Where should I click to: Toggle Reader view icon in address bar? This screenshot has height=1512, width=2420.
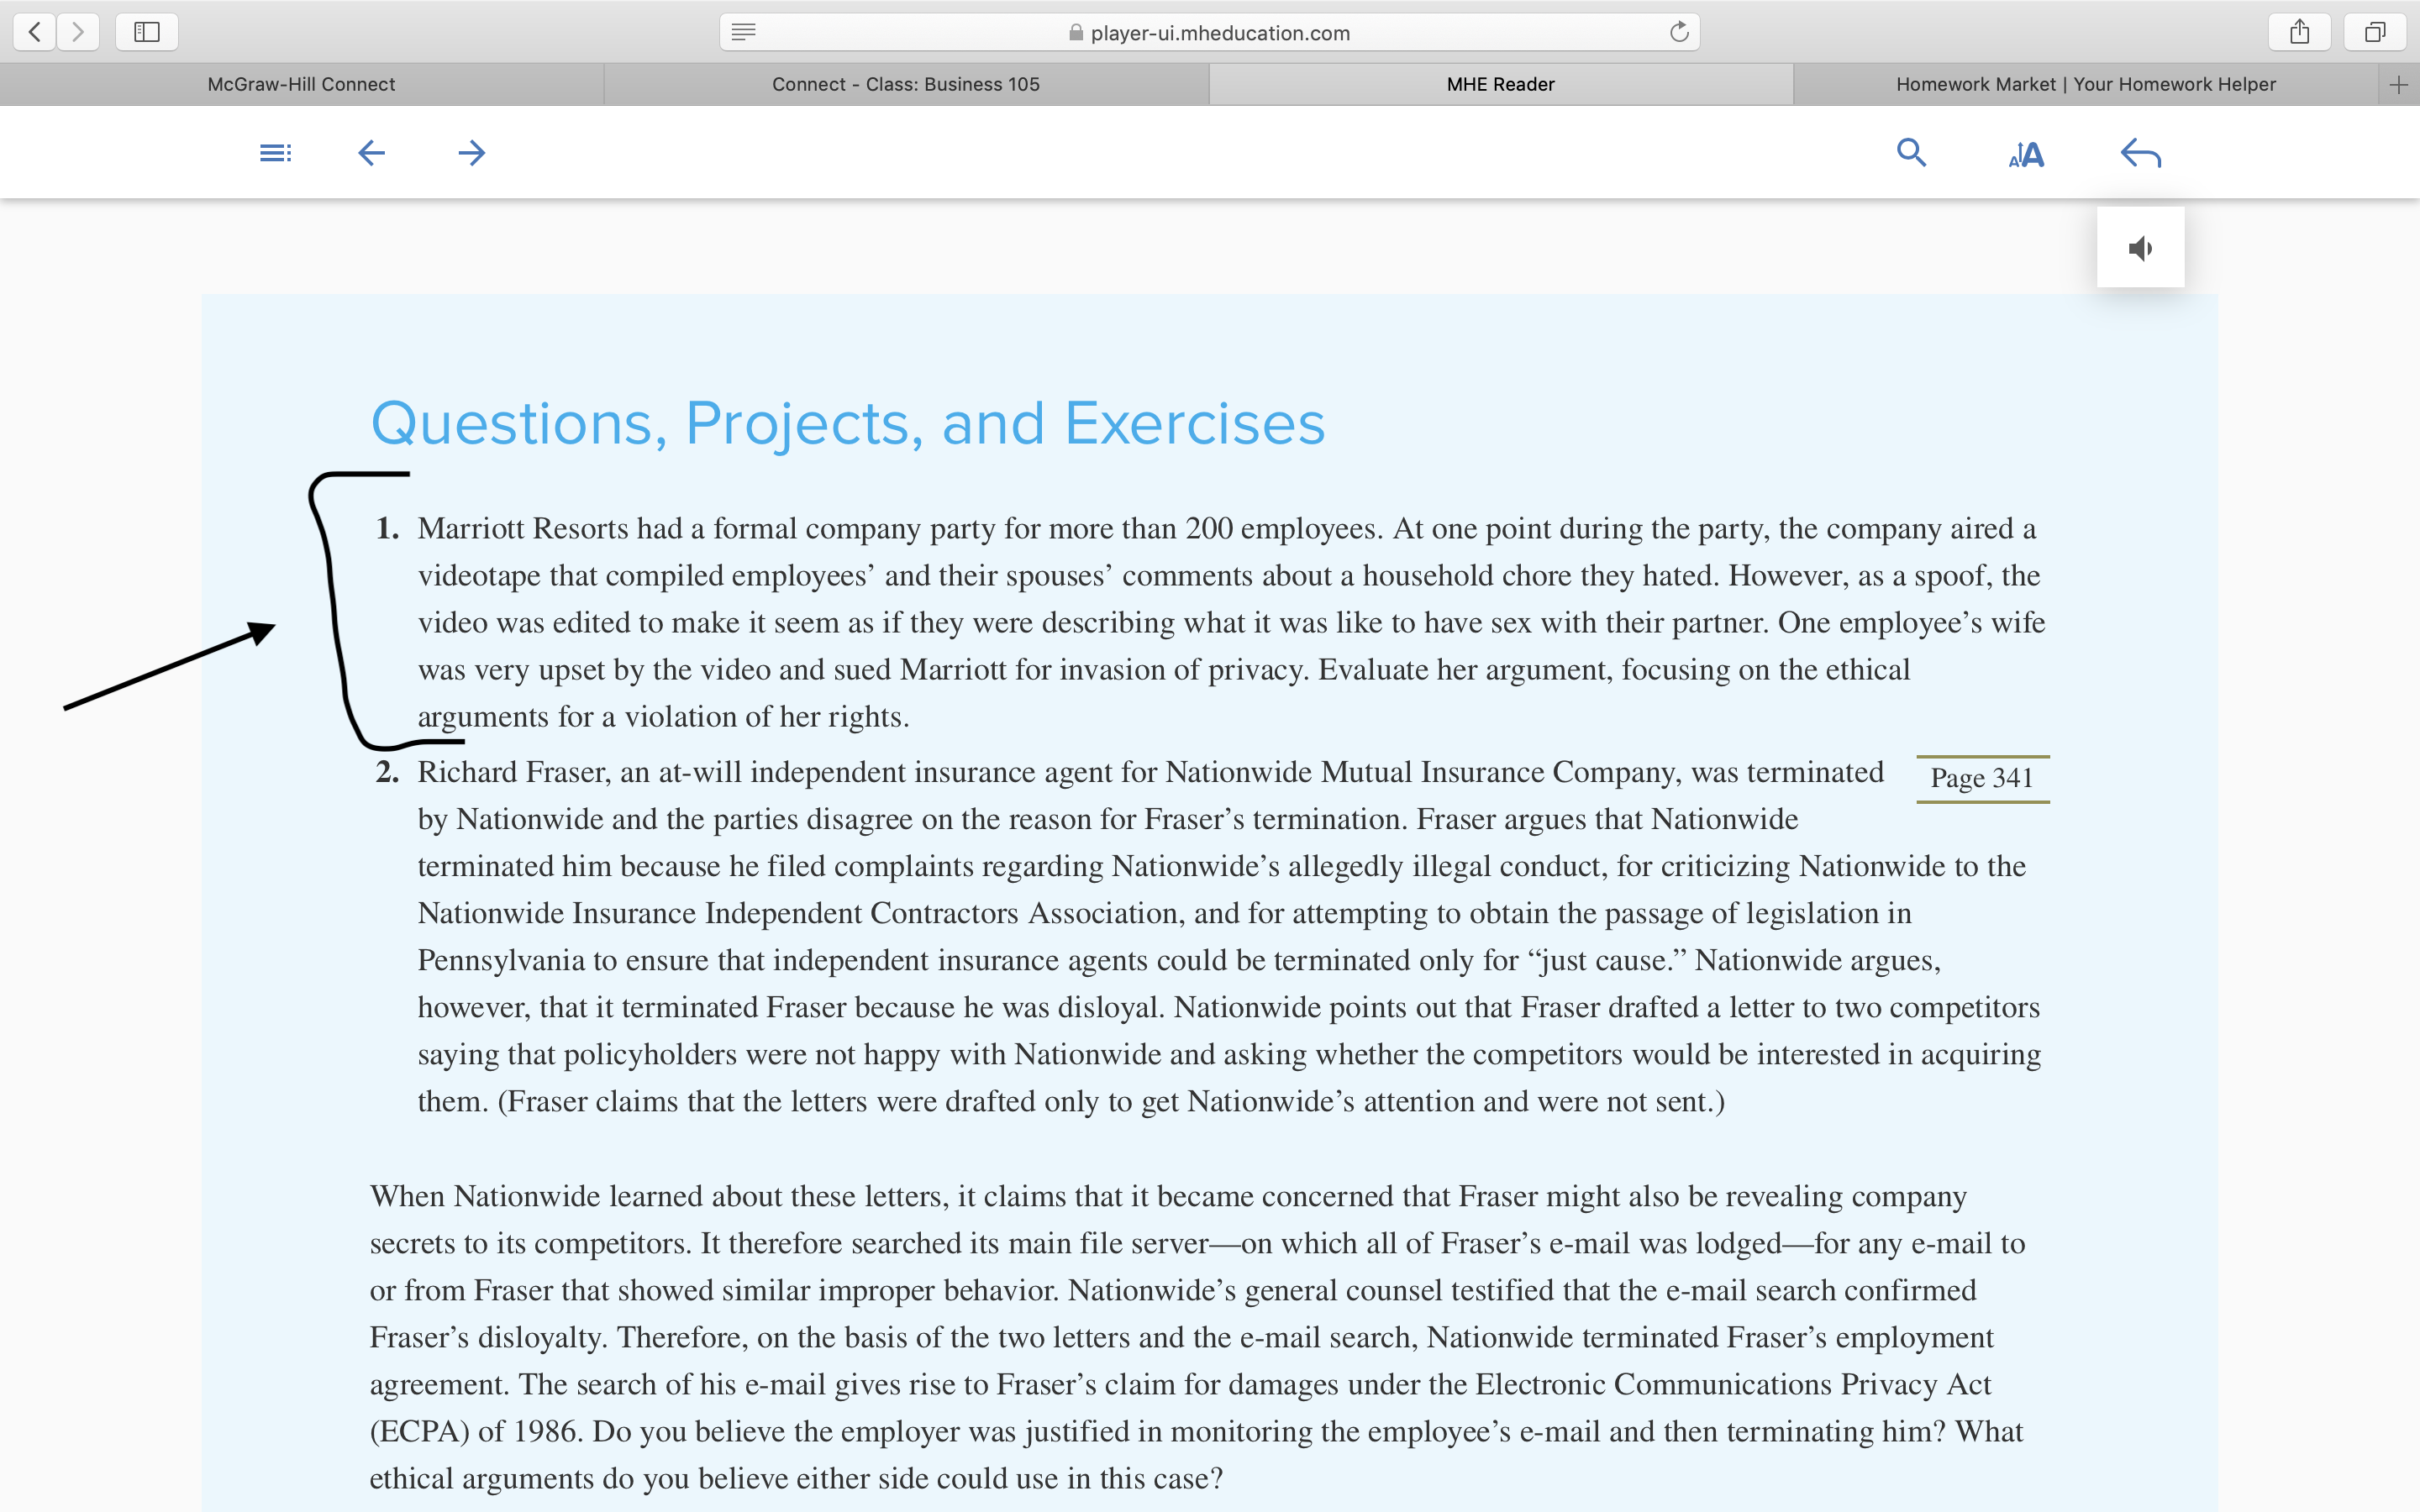point(743,32)
